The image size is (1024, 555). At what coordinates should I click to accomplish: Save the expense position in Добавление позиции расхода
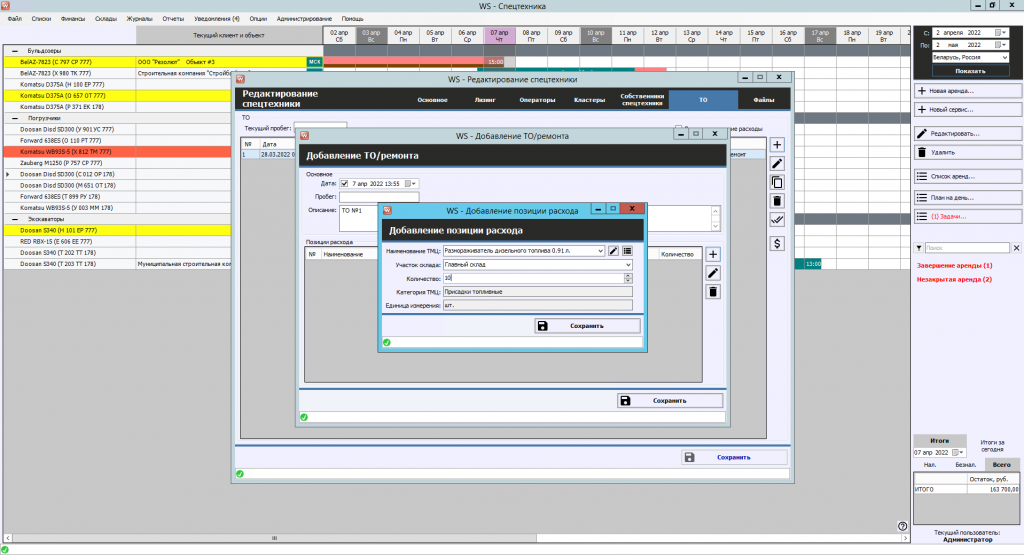click(587, 326)
